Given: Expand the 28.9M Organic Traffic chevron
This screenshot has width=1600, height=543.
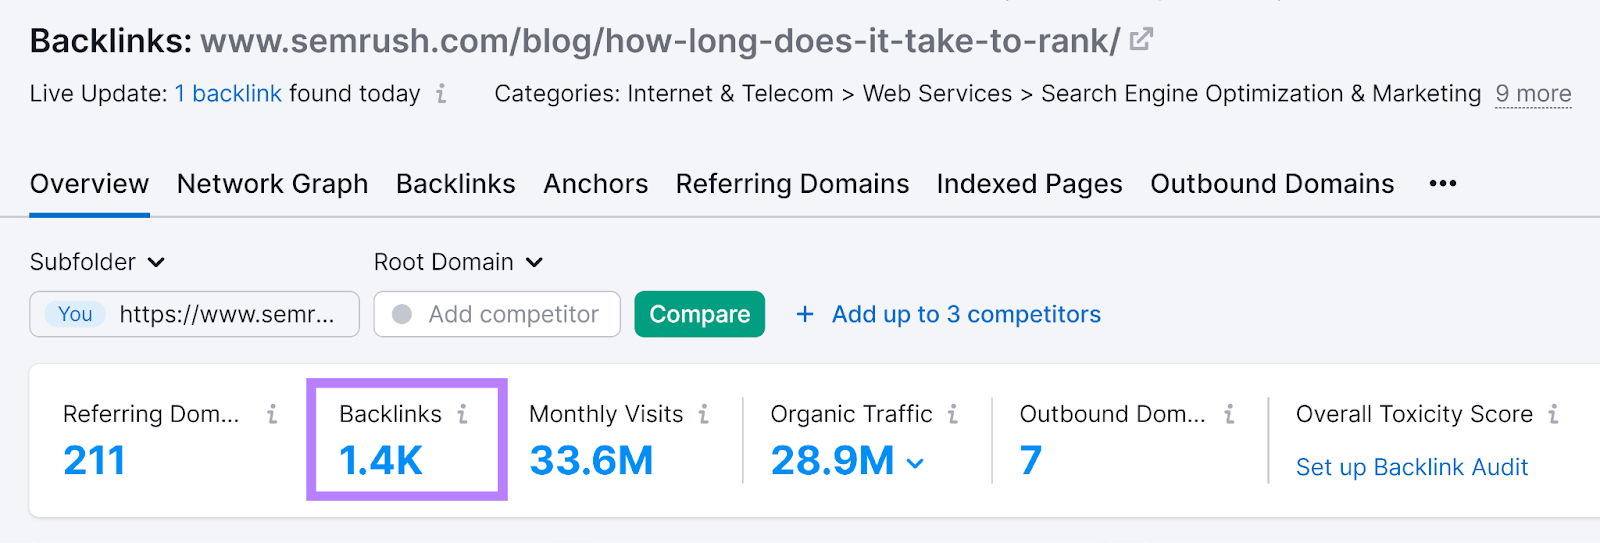Looking at the screenshot, I should [915, 463].
